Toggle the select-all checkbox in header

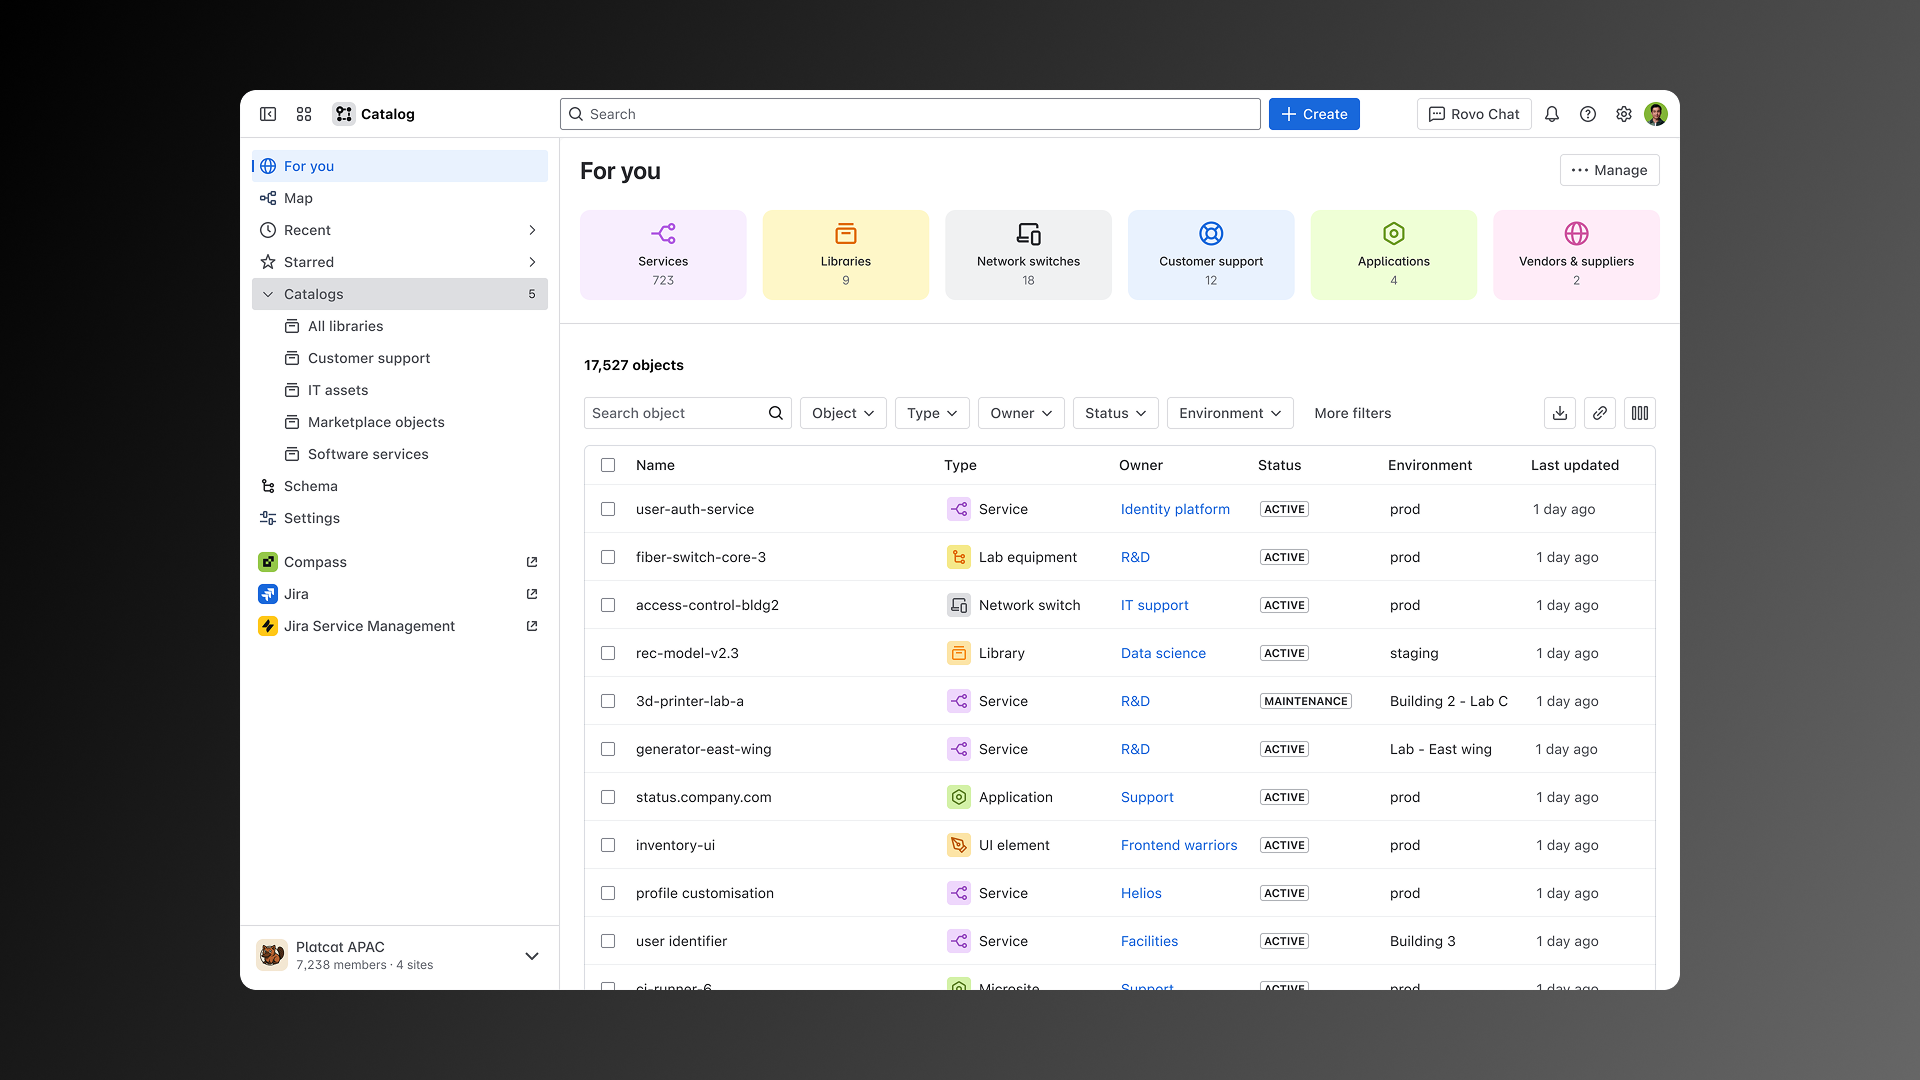point(608,465)
